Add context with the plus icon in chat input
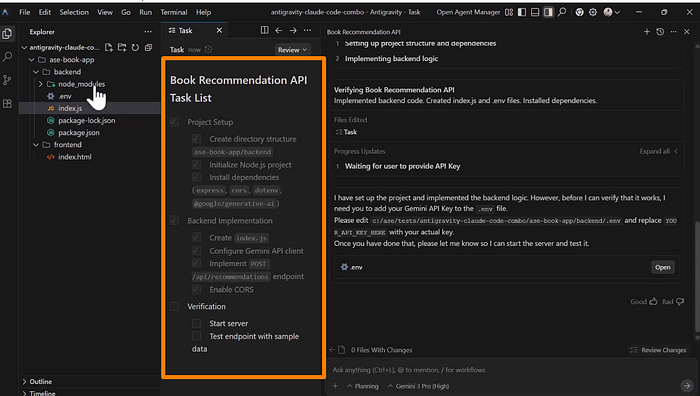 tap(335, 386)
